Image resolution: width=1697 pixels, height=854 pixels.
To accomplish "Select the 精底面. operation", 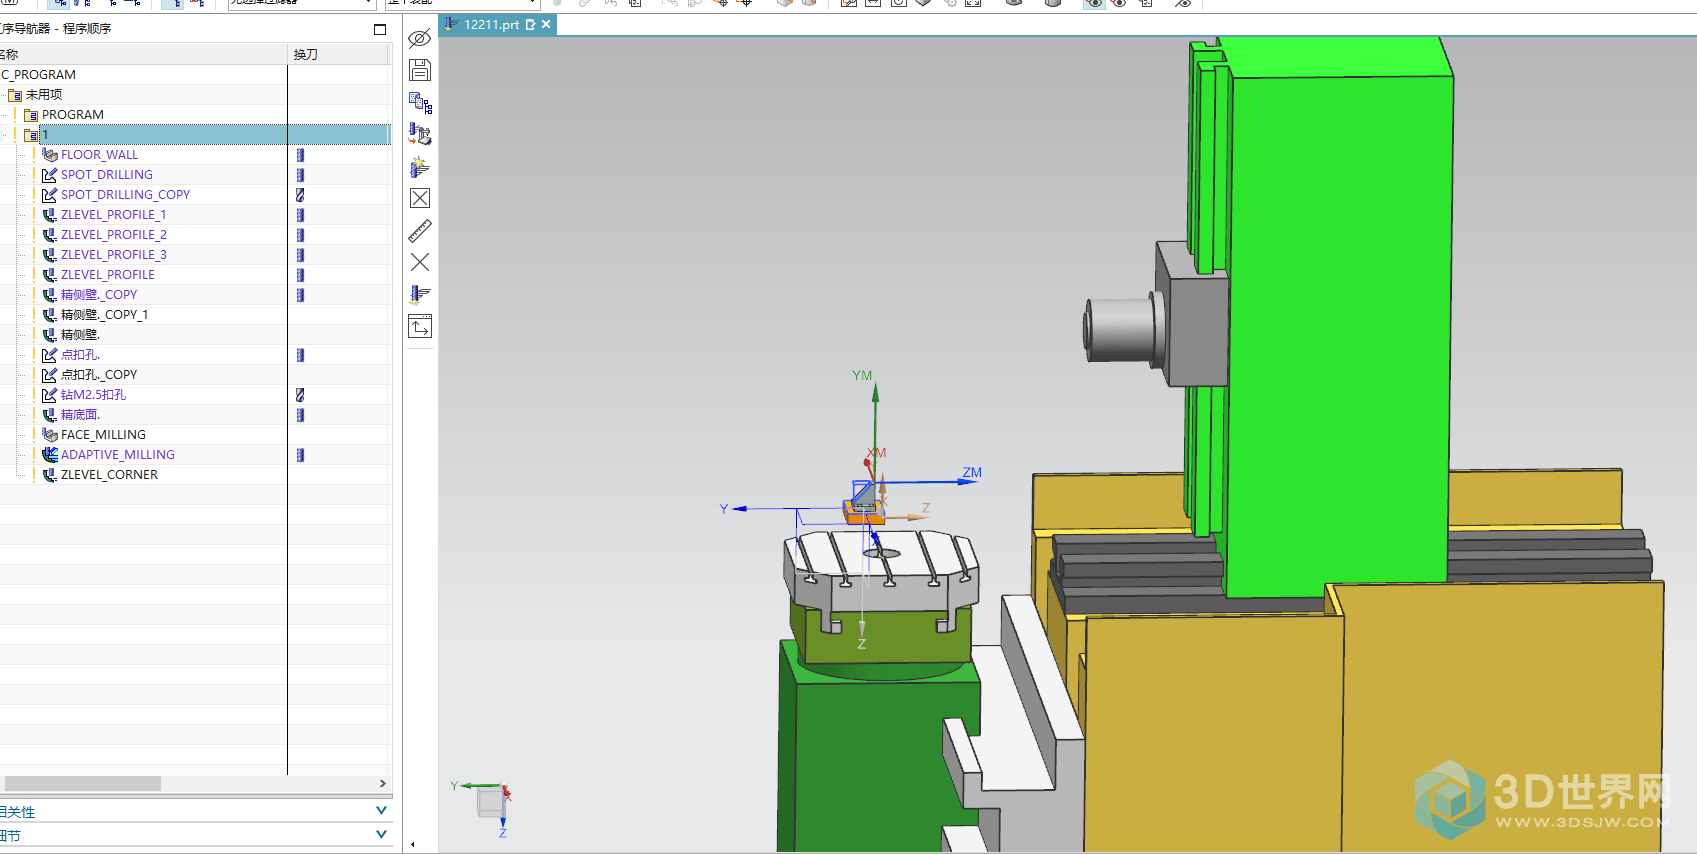I will coord(80,415).
